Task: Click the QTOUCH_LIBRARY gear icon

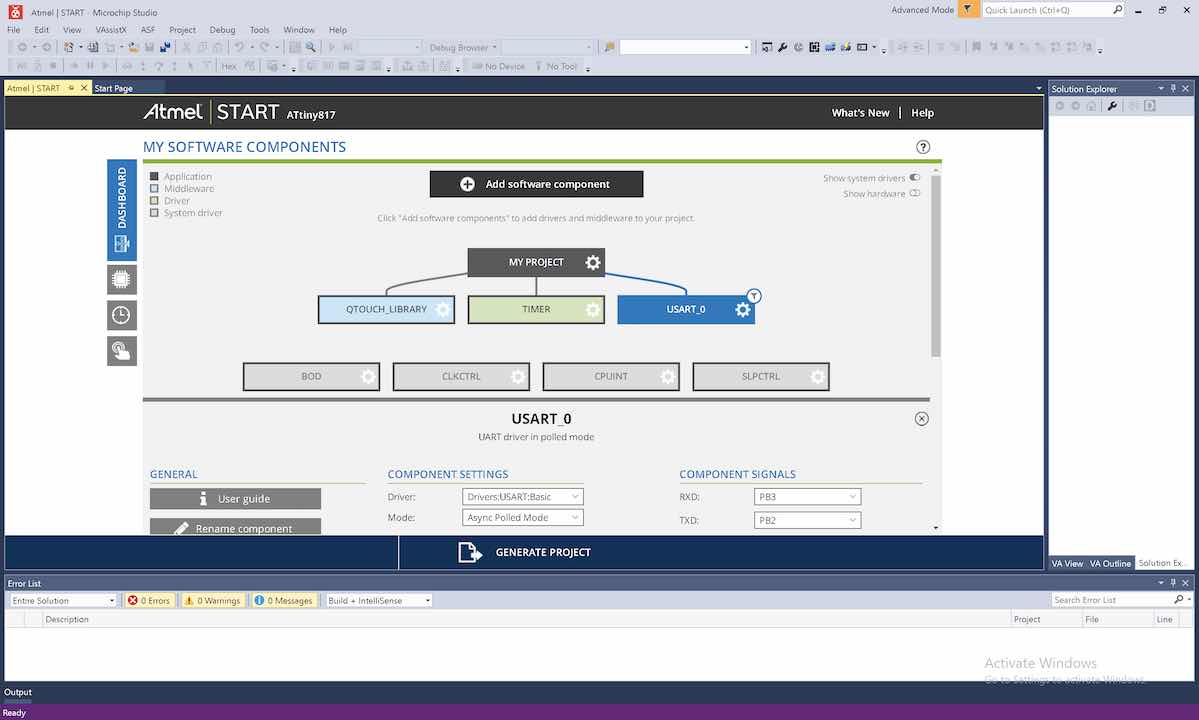Action: point(443,310)
